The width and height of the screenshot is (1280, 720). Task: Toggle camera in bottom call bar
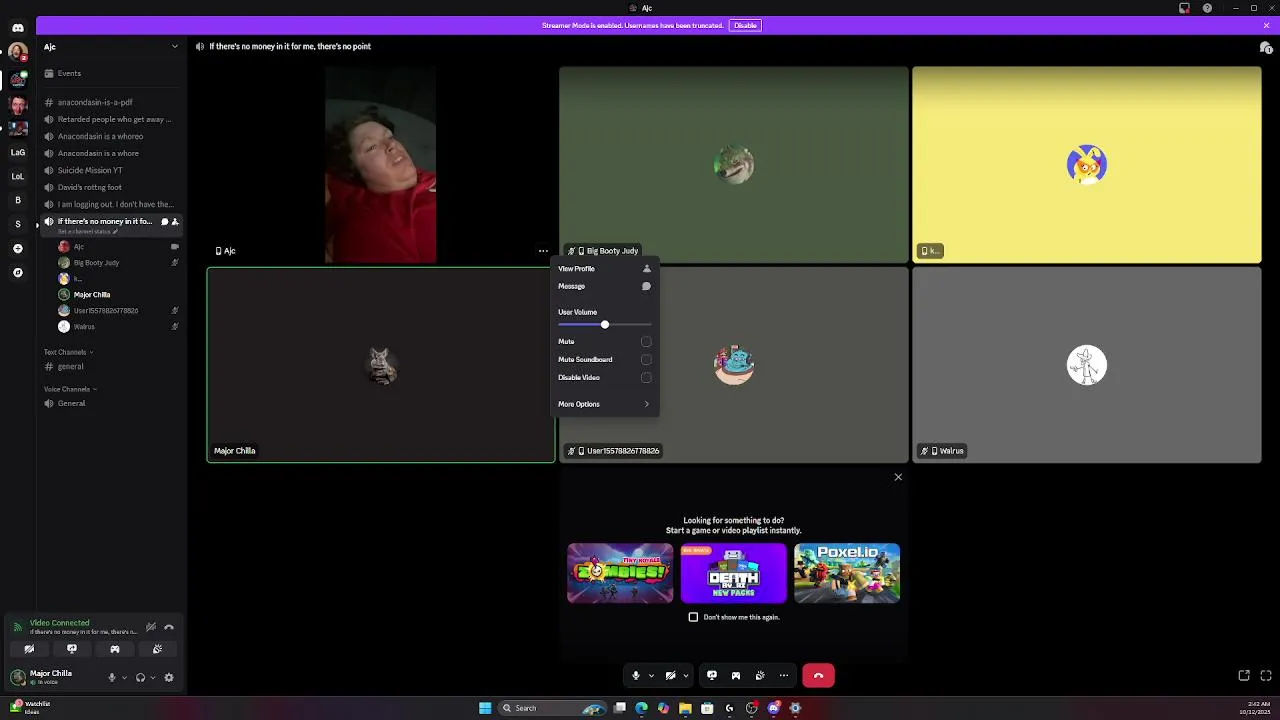coord(670,676)
